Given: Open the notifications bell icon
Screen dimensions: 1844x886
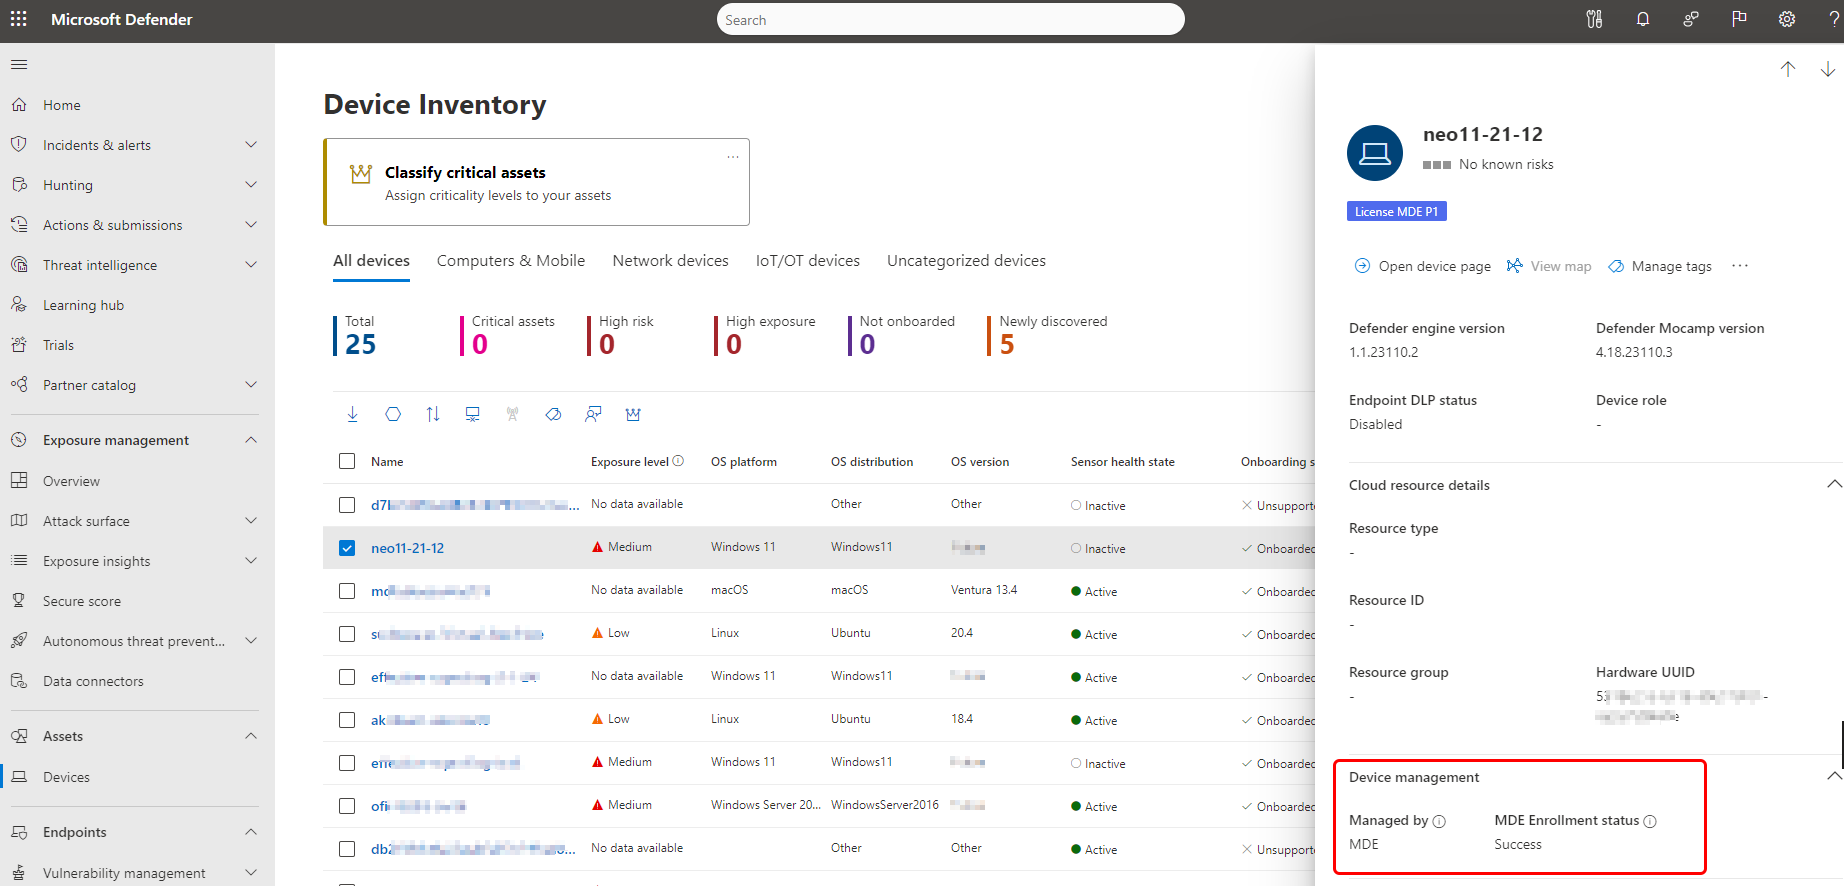Looking at the screenshot, I should (x=1642, y=19).
